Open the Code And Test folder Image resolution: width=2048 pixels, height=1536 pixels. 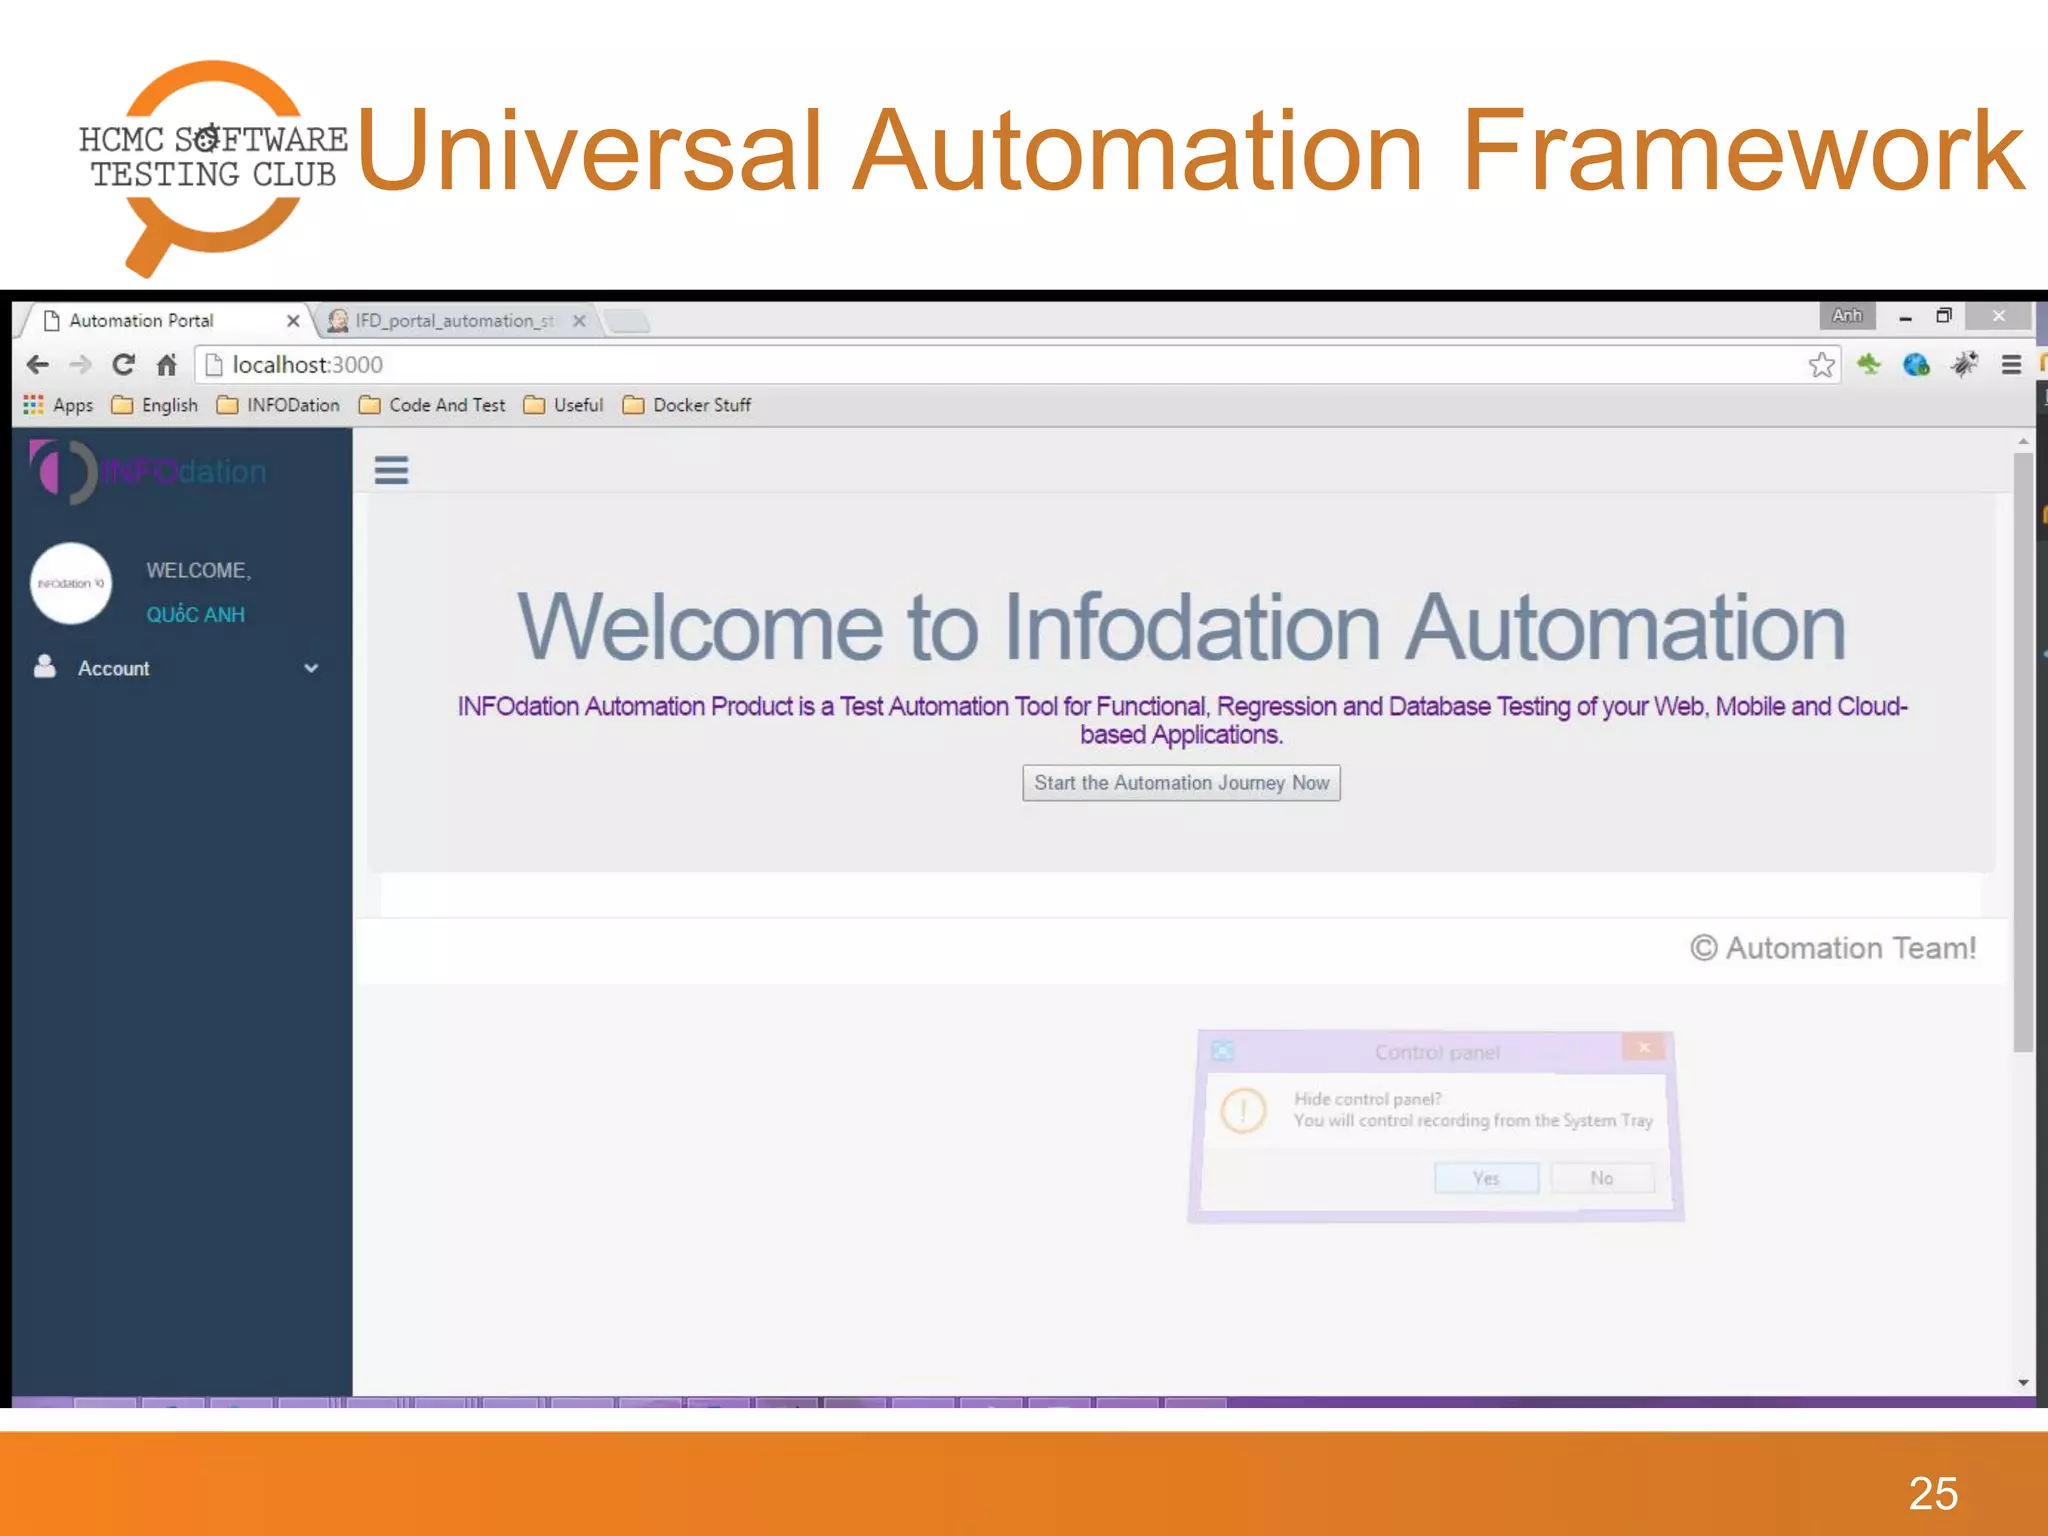point(432,405)
